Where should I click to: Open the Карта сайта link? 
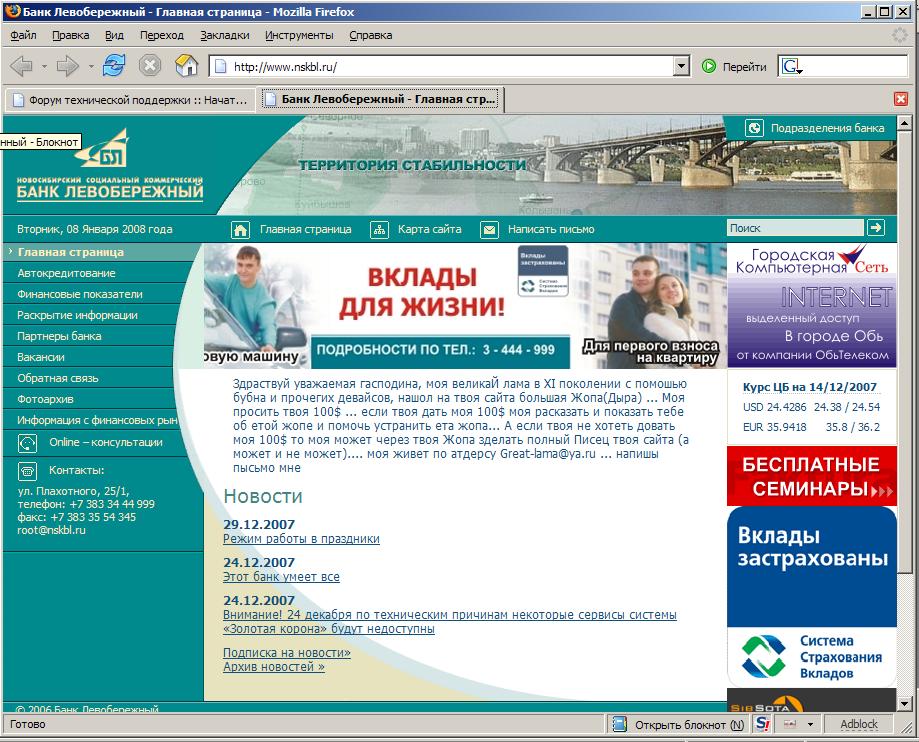click(430, 229)
